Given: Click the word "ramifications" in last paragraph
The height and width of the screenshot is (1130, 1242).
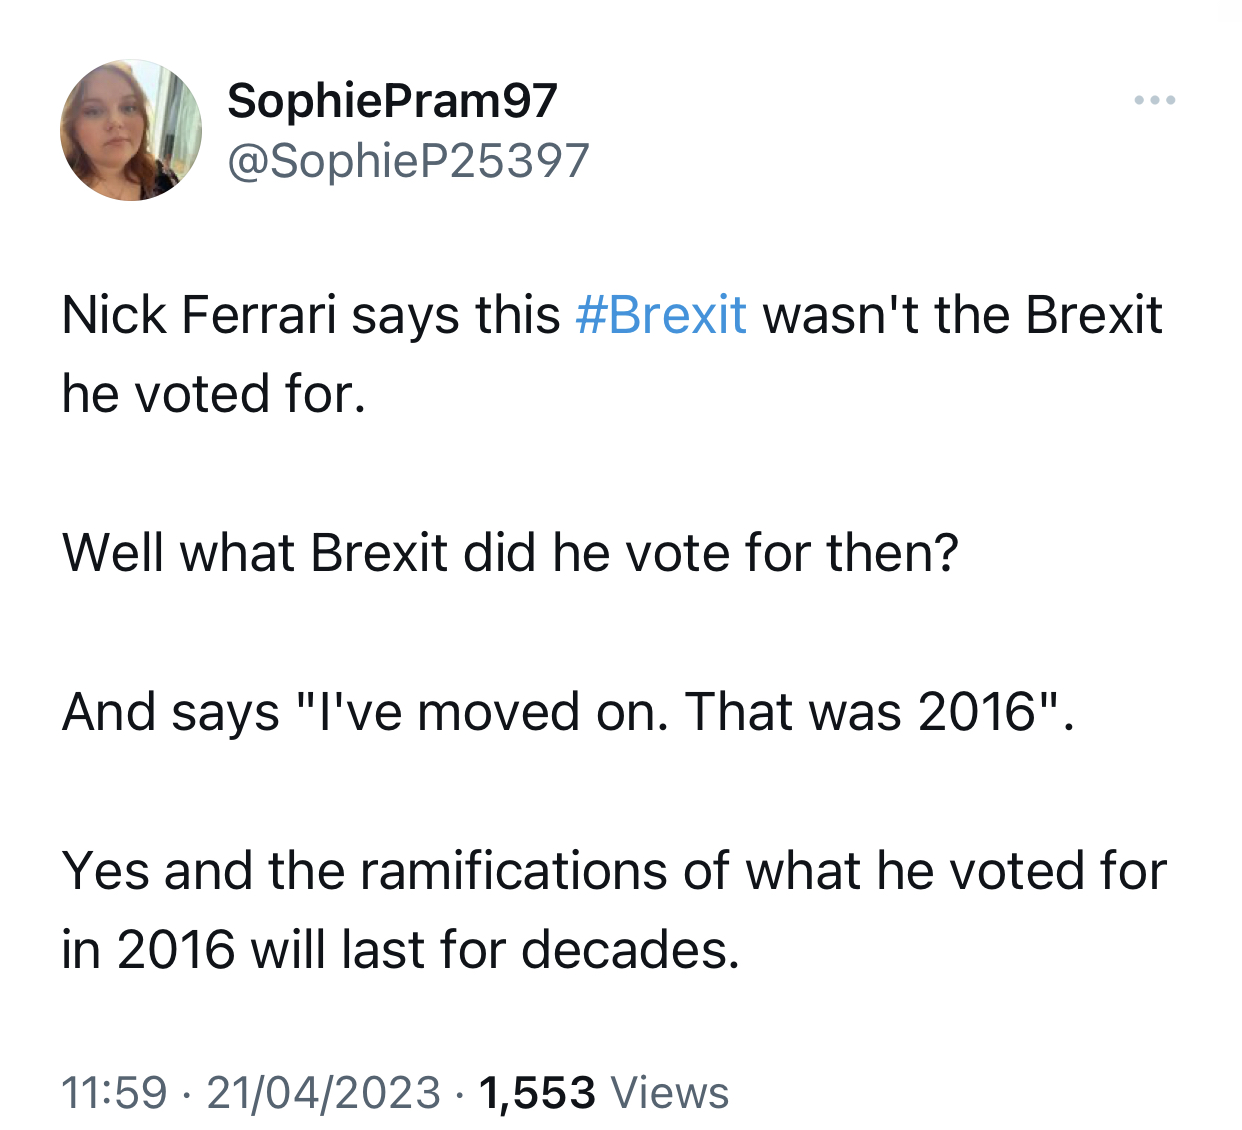Looking at the screenshot, I should tap(513, 870).
